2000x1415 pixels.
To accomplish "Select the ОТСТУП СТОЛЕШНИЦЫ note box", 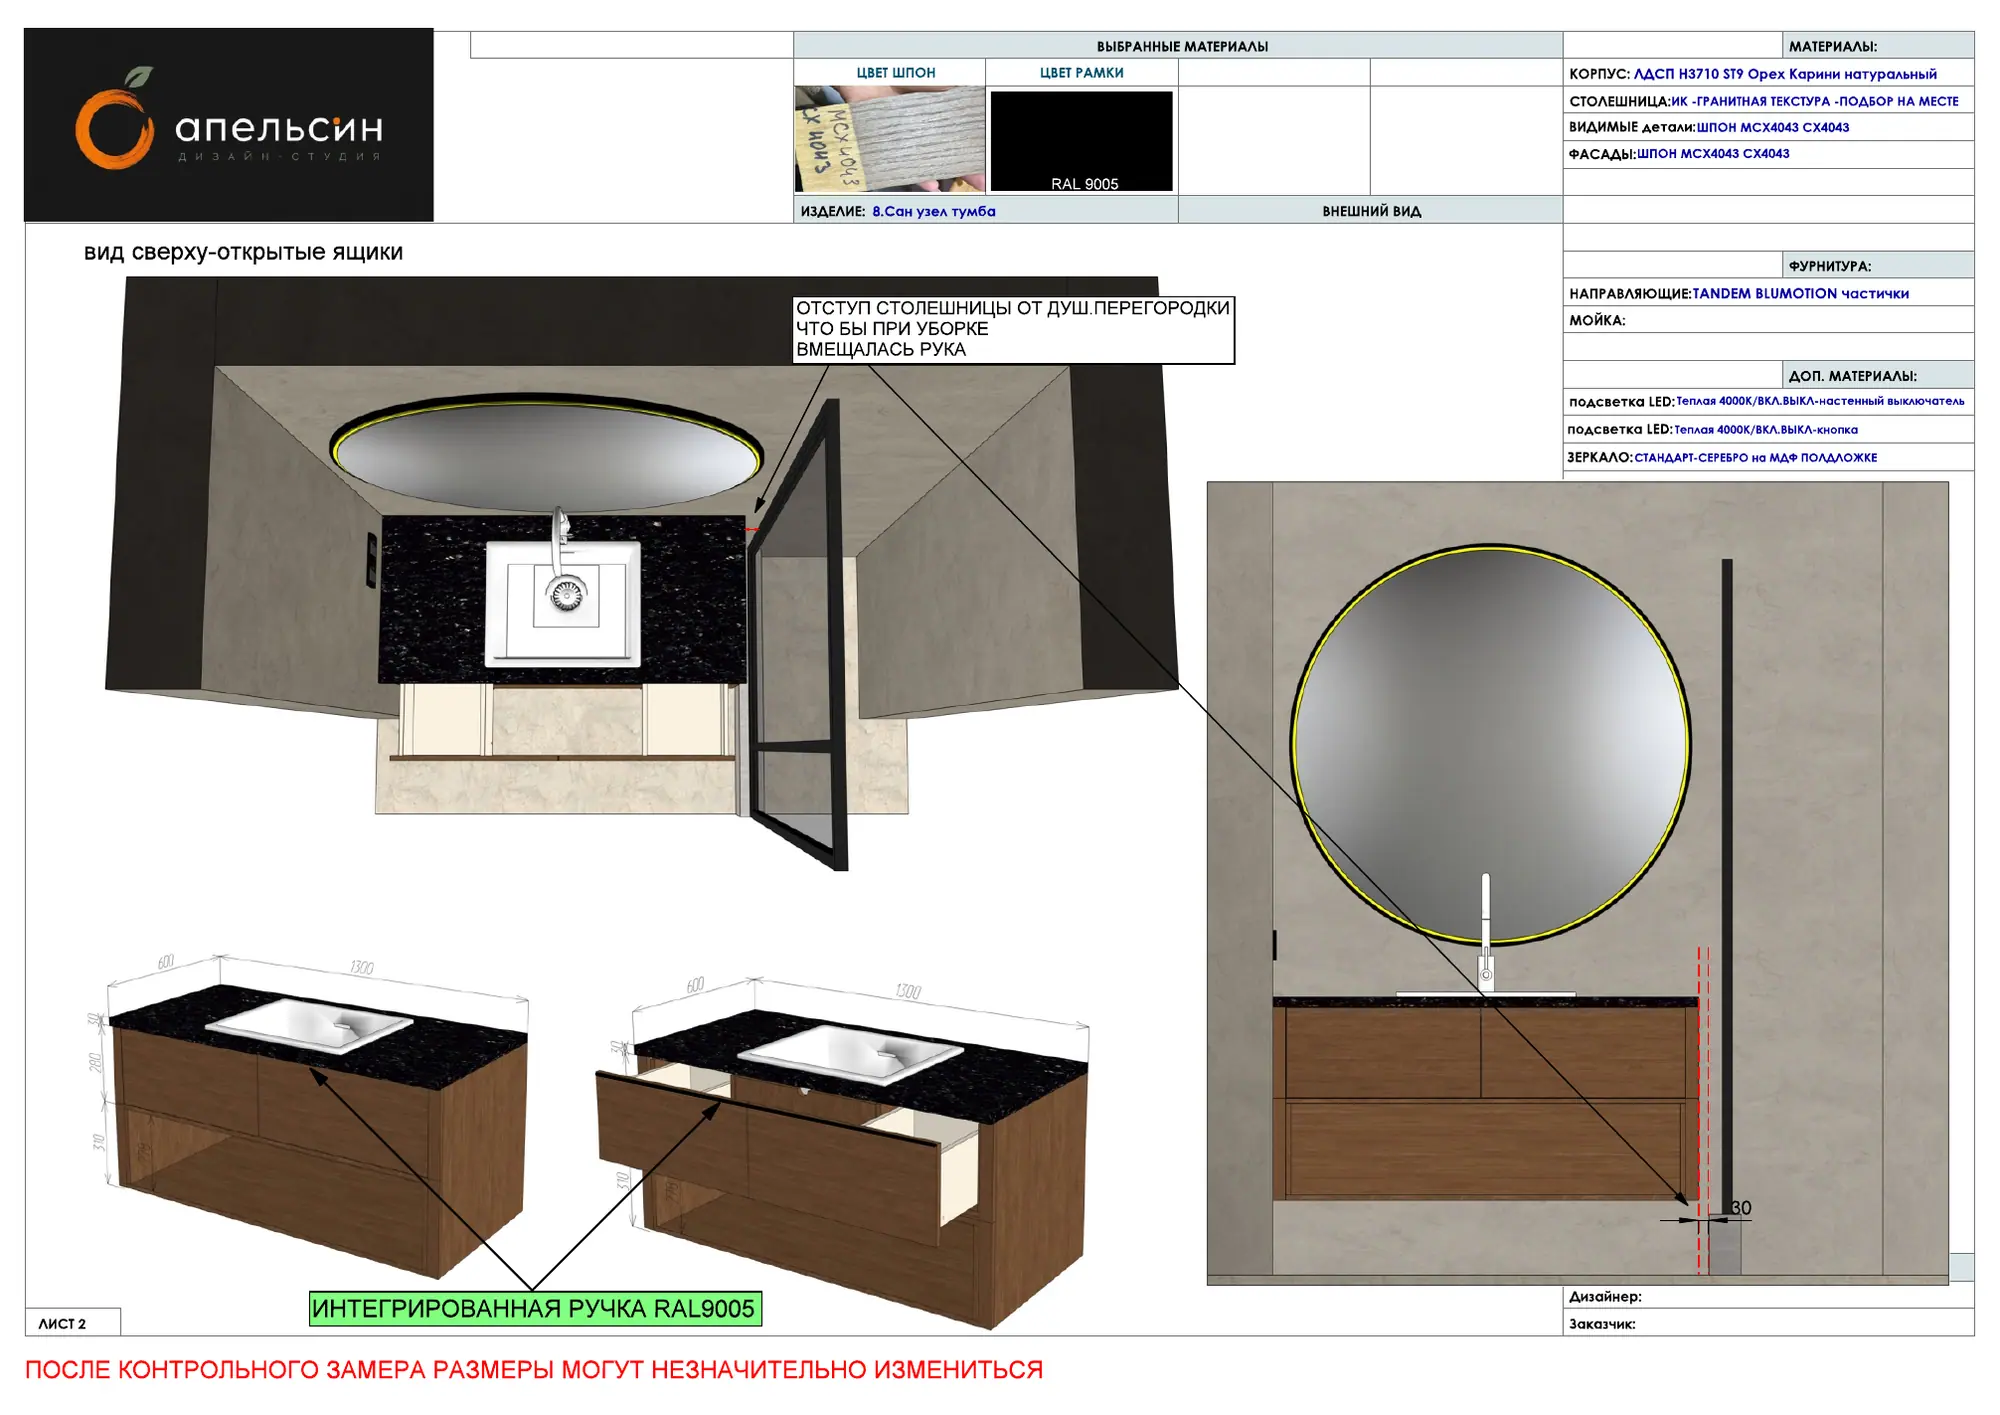I will [x=1014, y=329].
